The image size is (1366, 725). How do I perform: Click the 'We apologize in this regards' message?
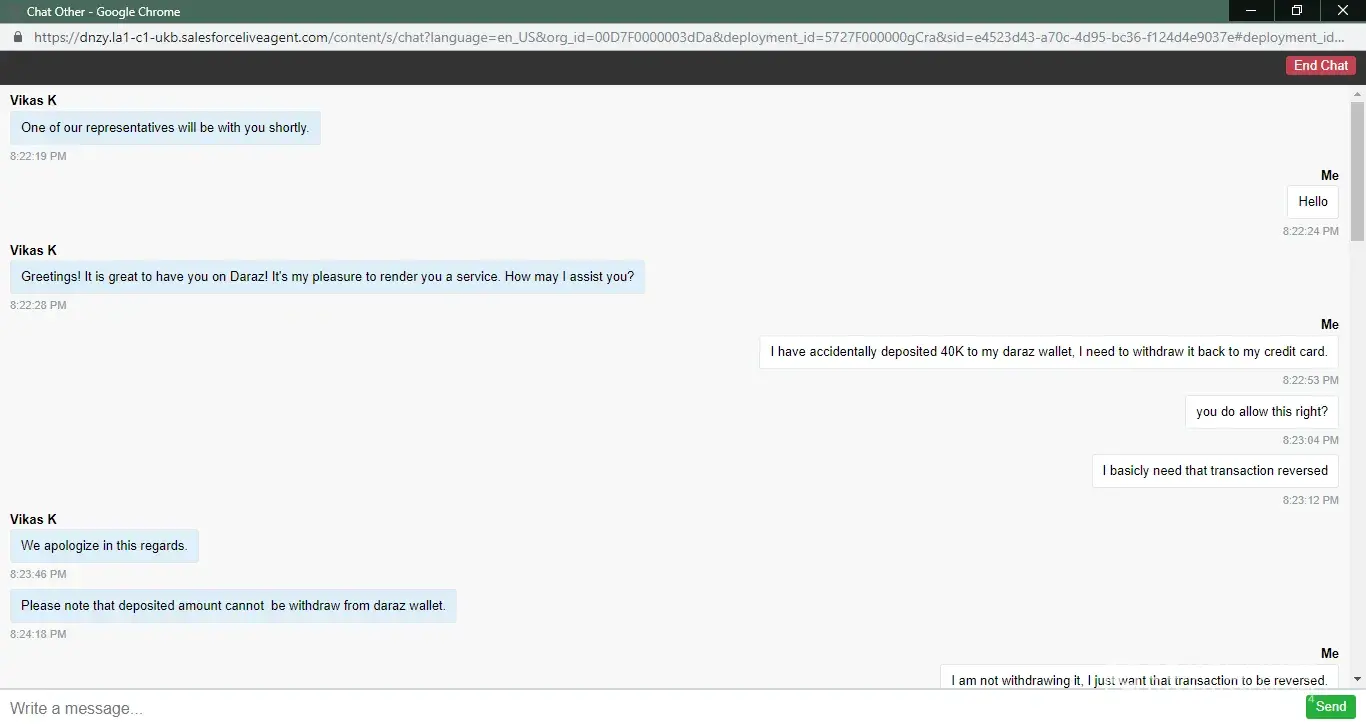(104, 546)
